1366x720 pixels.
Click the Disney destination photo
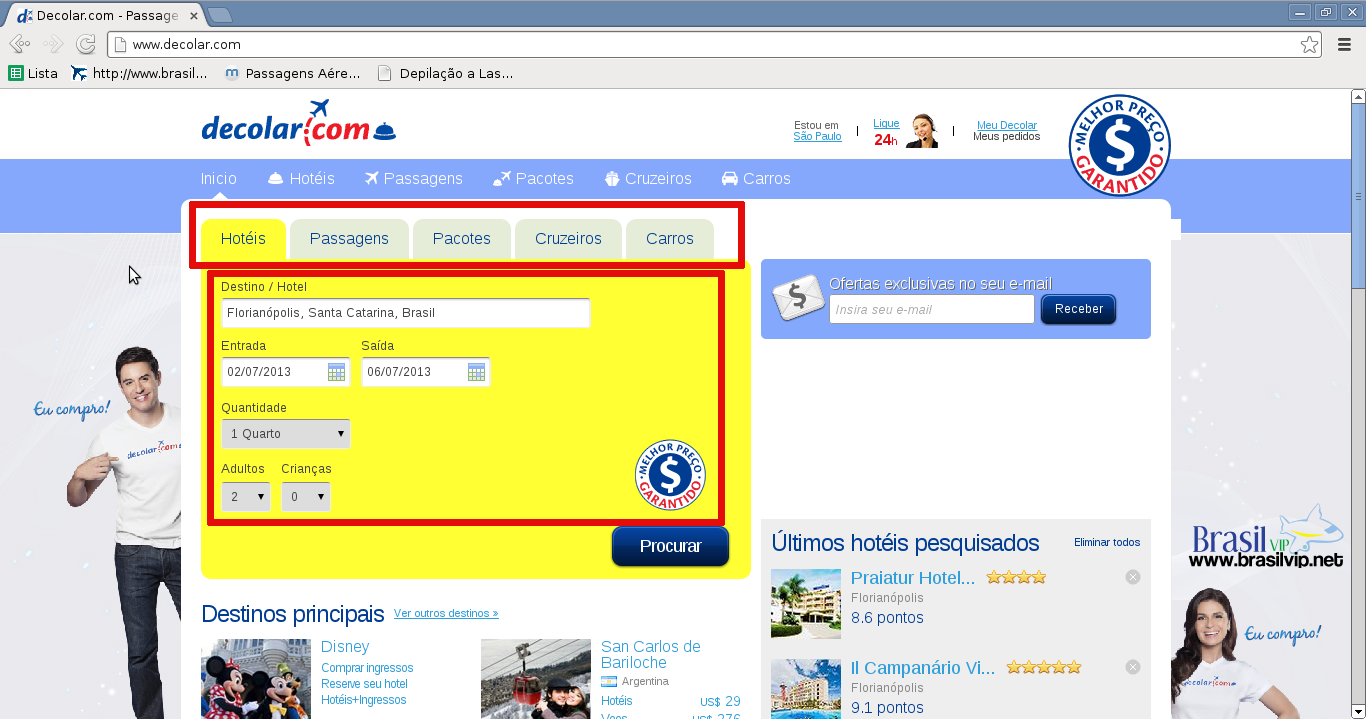[256, 679]
